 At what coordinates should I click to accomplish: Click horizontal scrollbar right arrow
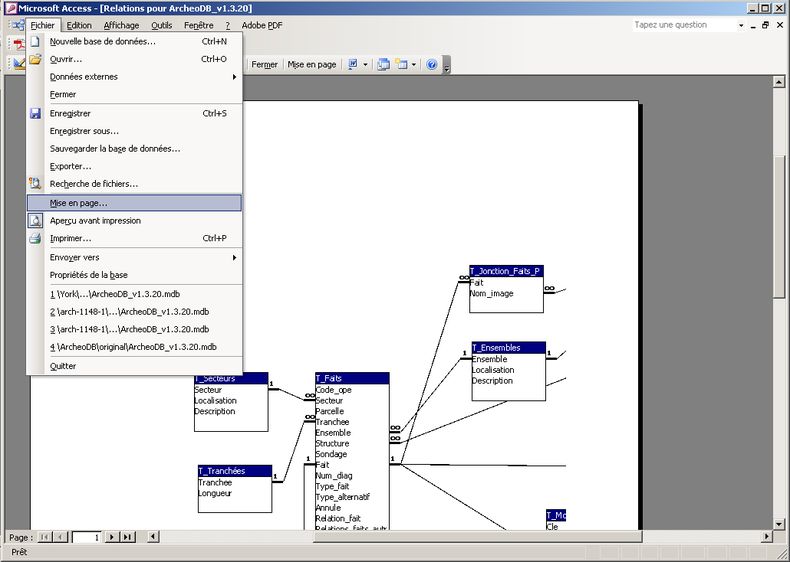click(767, 537)
